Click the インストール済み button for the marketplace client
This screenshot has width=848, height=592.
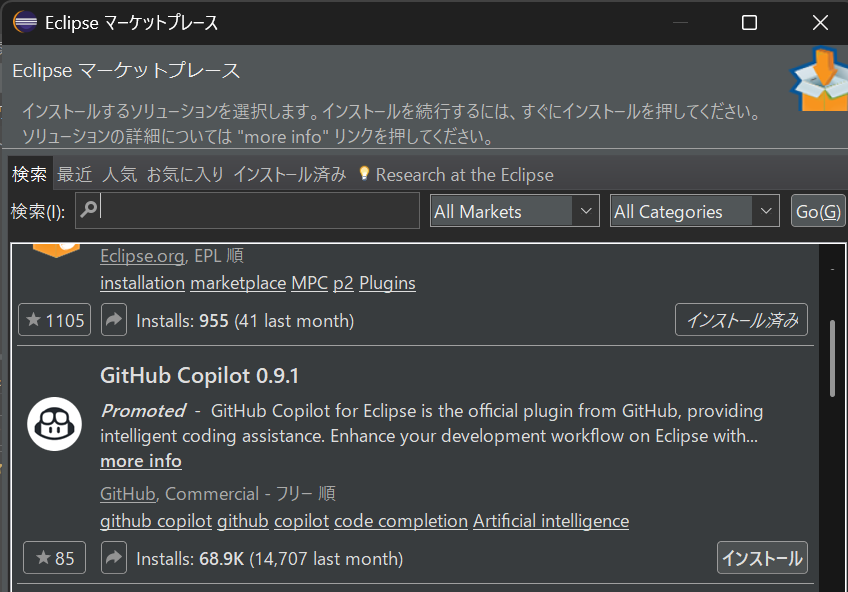[741, 320]
